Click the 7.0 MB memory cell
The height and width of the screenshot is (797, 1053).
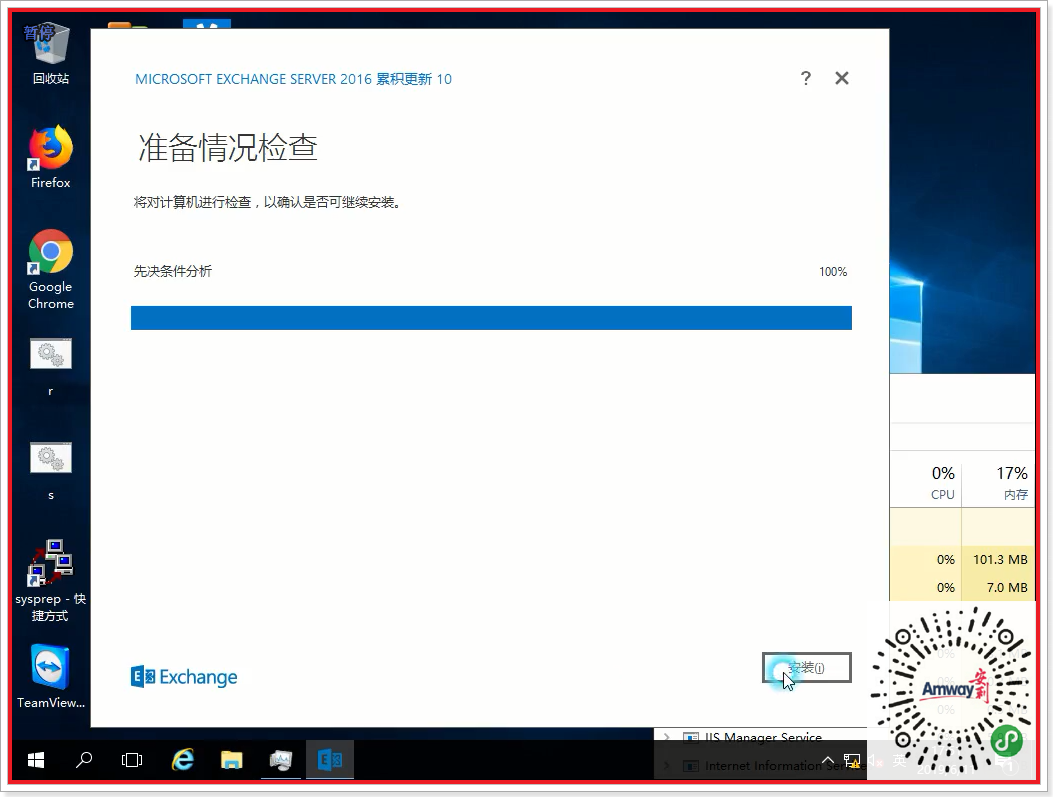pyautogui.click(x=1007, y=588)
